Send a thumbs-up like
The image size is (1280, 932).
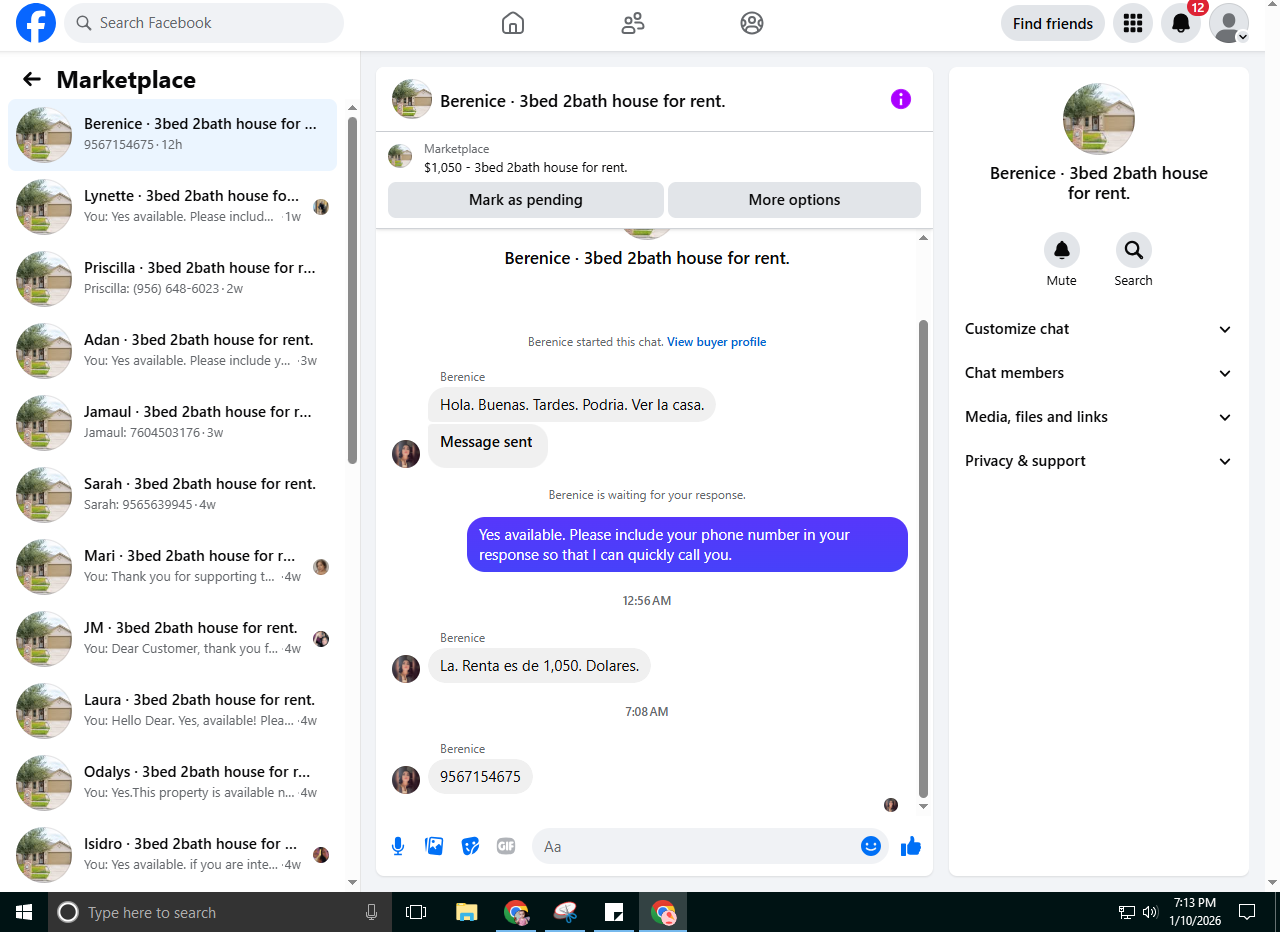pos(911,846)
